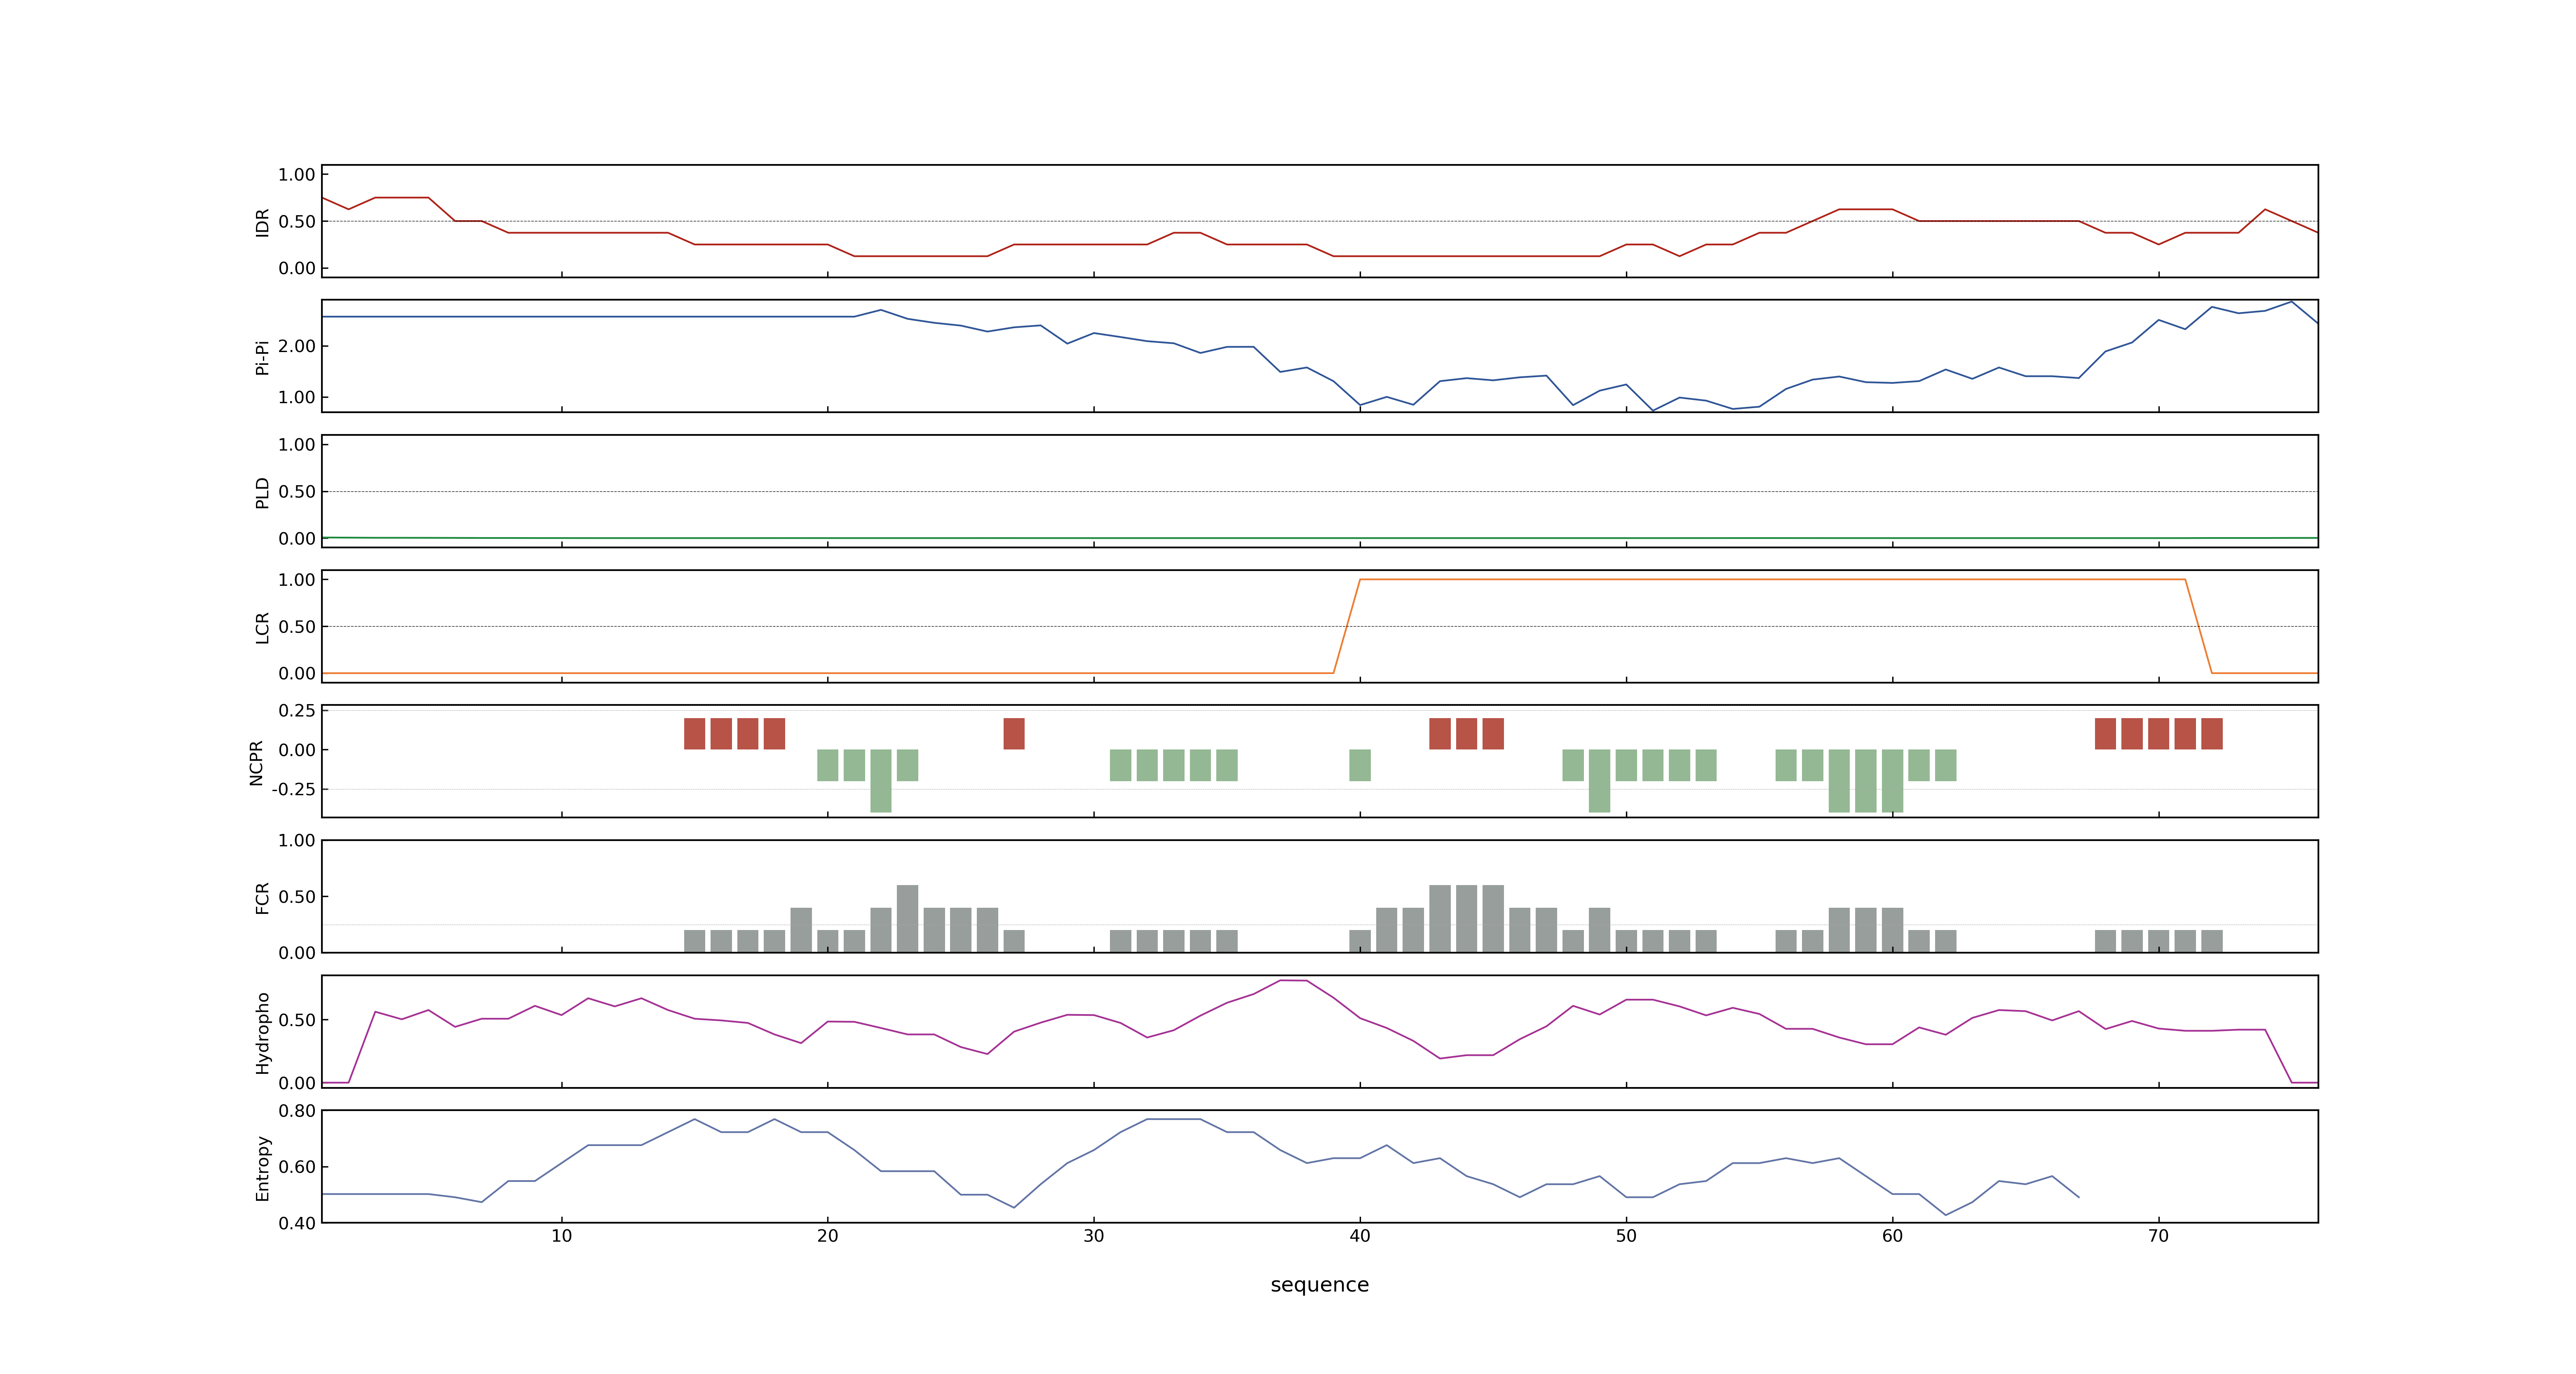Click x-axis tick label 30
Viewport: 2576px width, 1374px height.
point(1094,1236)
